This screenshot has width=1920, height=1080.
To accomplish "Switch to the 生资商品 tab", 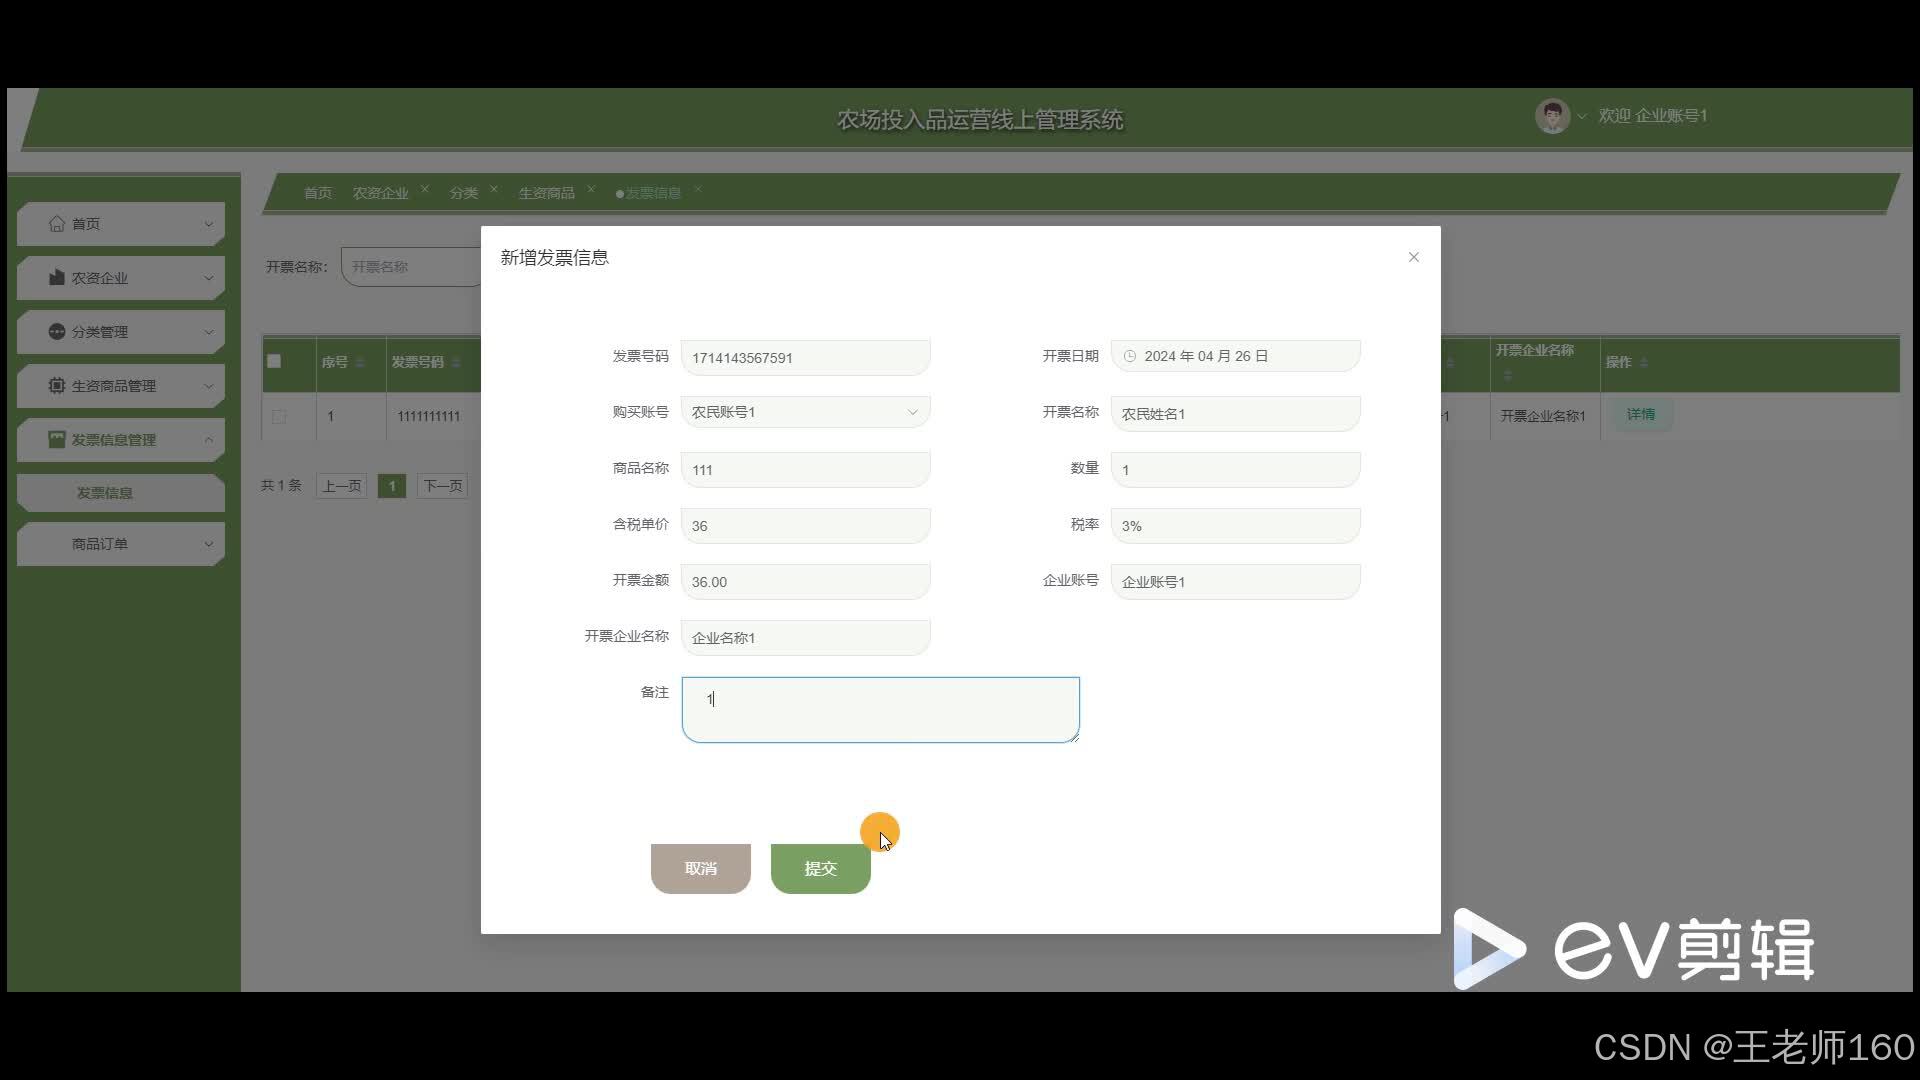I will (x=546, y=193).
